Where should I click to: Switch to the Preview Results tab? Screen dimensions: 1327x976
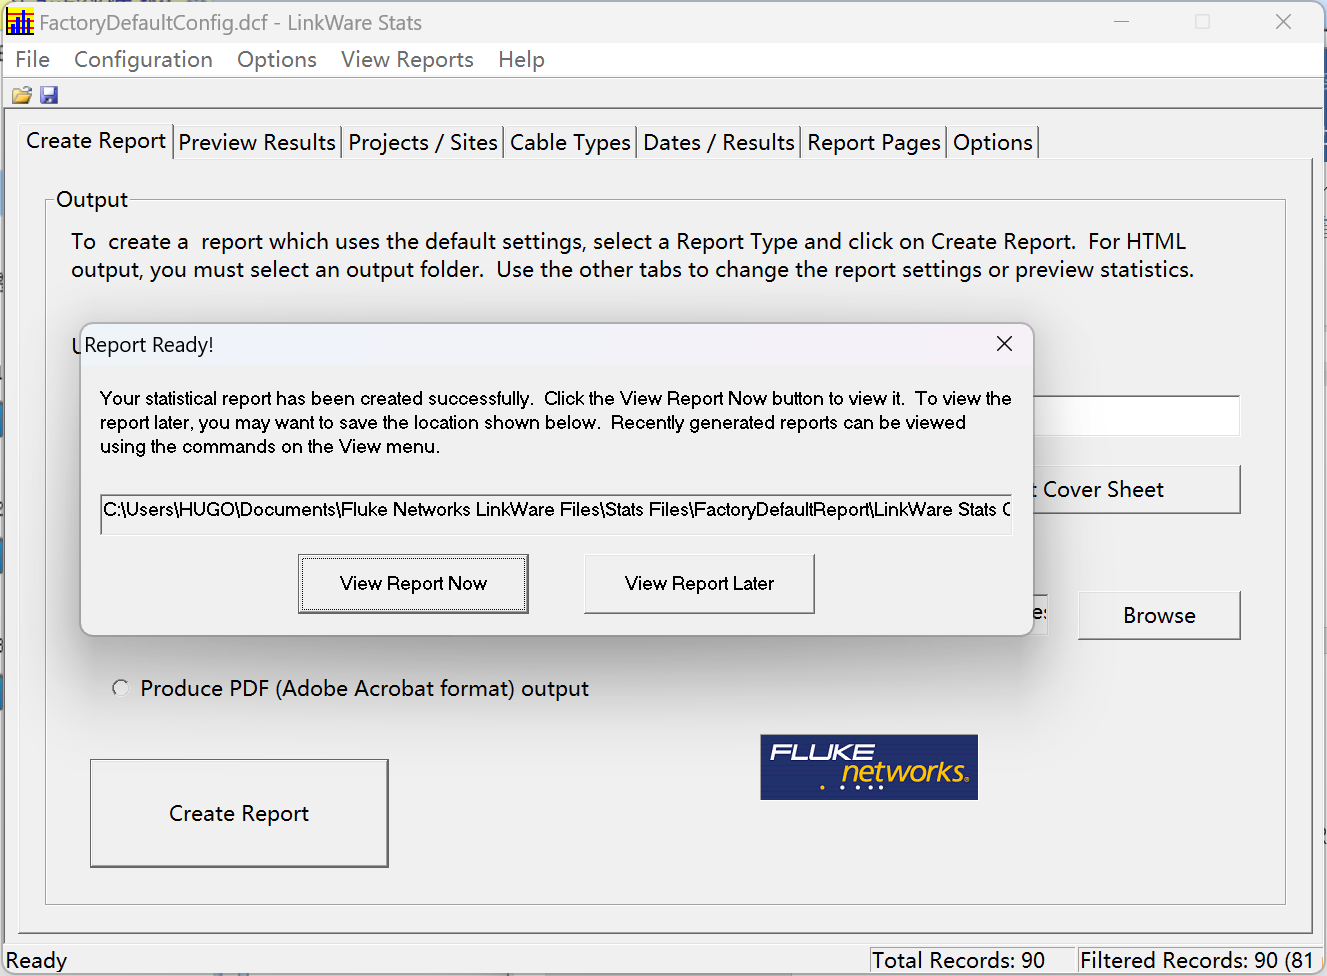tap(257, 143)
